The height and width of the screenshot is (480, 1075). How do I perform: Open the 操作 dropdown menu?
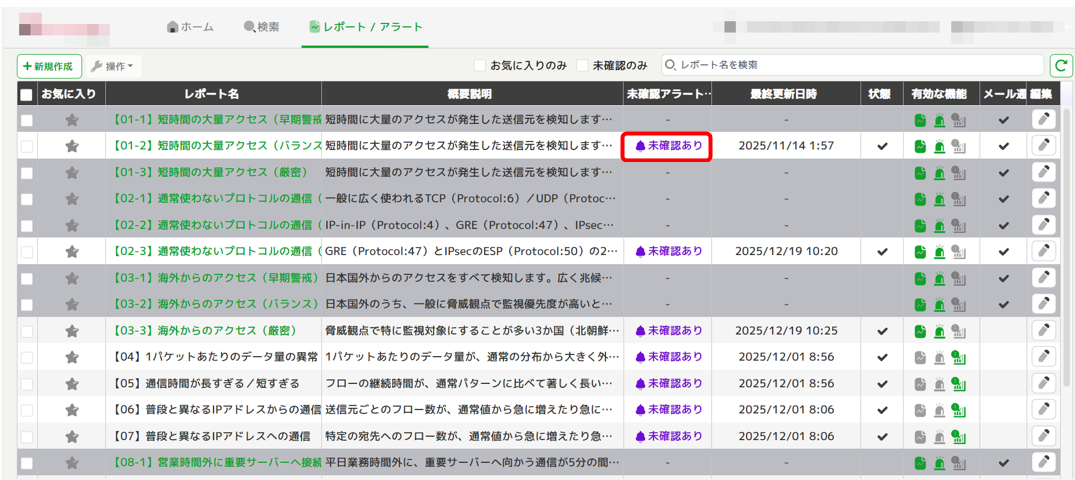point(112,66)
